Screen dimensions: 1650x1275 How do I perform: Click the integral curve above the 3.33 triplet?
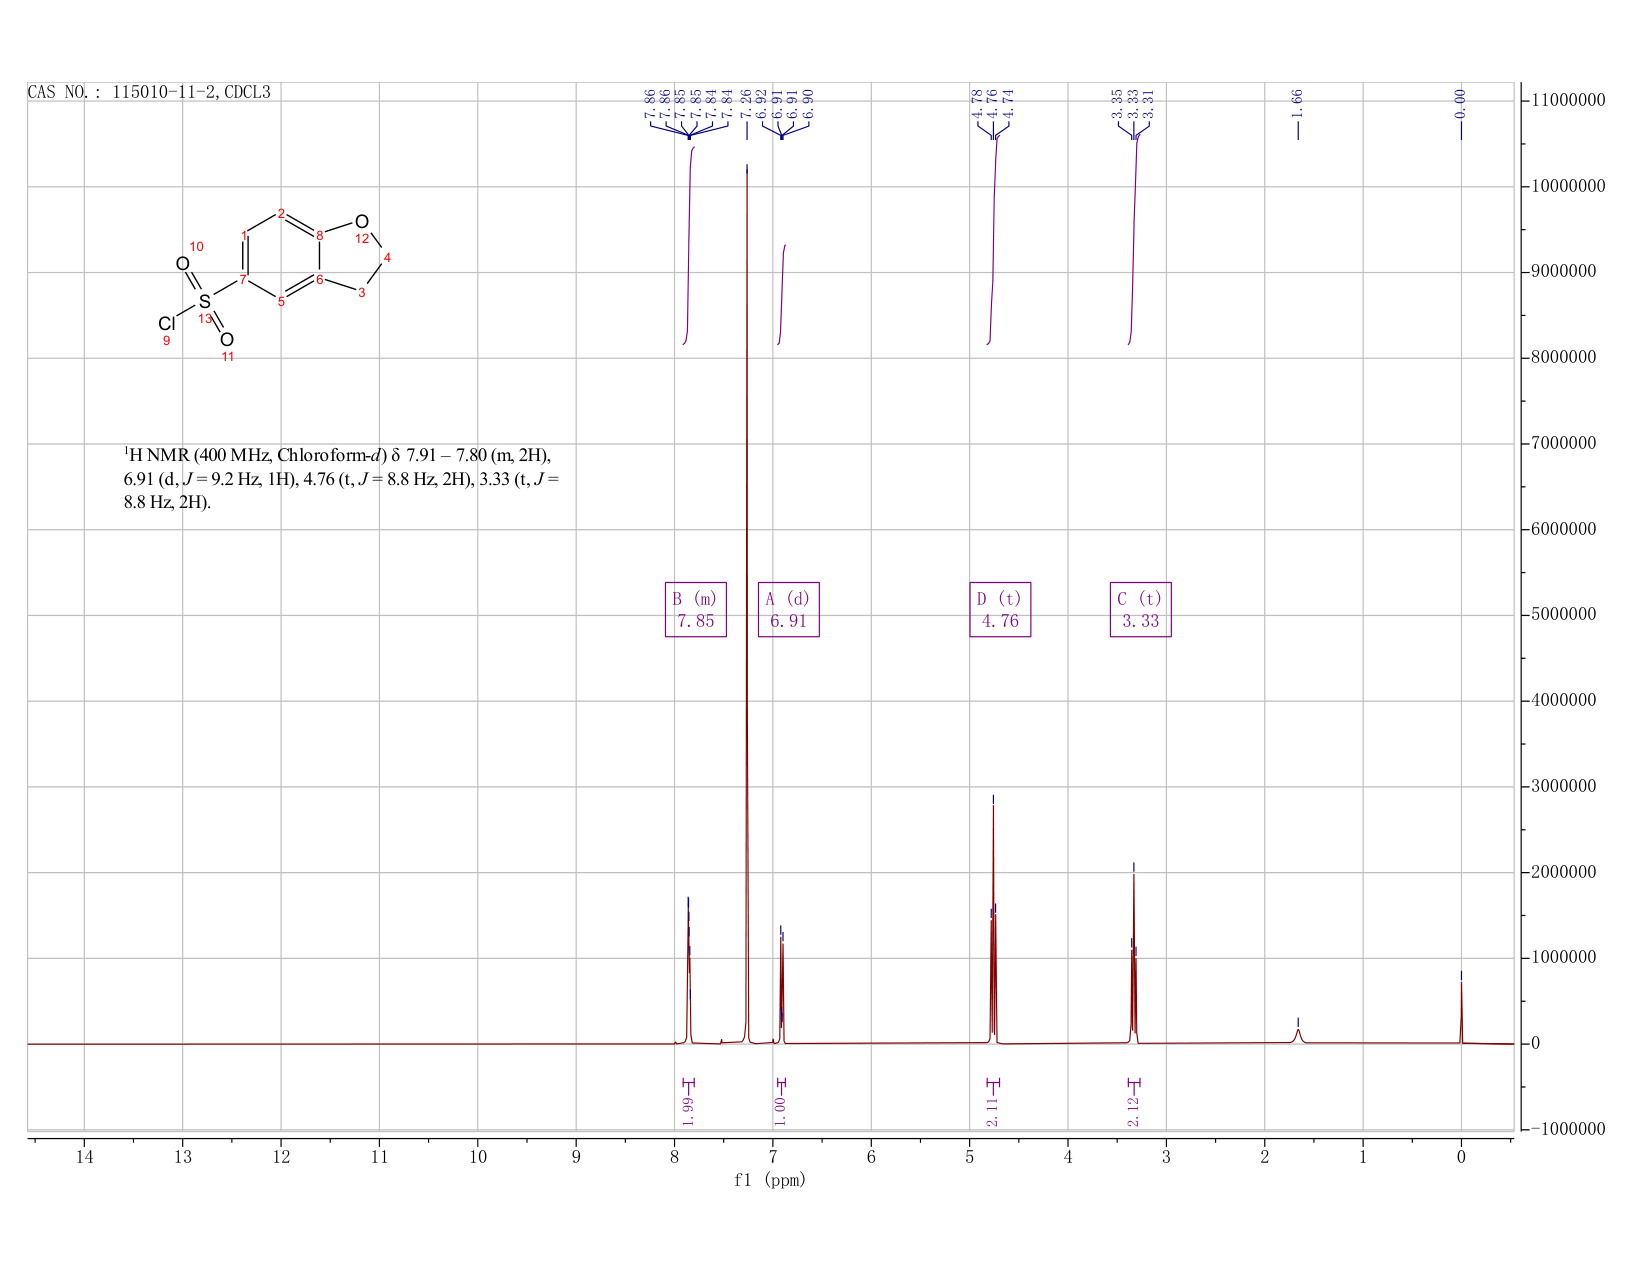click(x=1133, y=240)
